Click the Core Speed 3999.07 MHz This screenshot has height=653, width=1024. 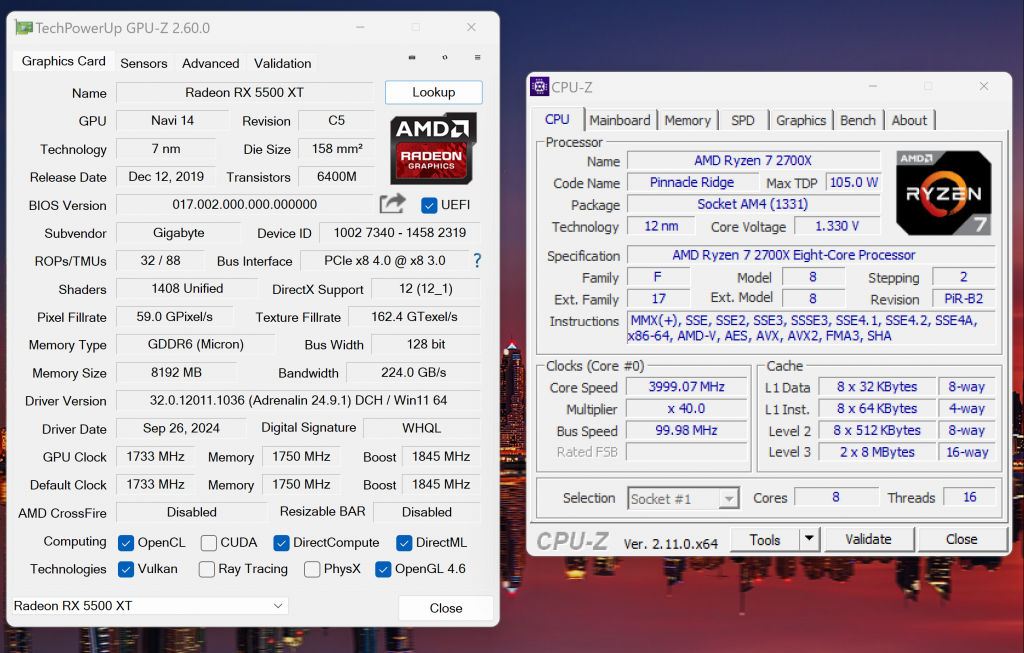pyautogui.click(x=686, y=387)
